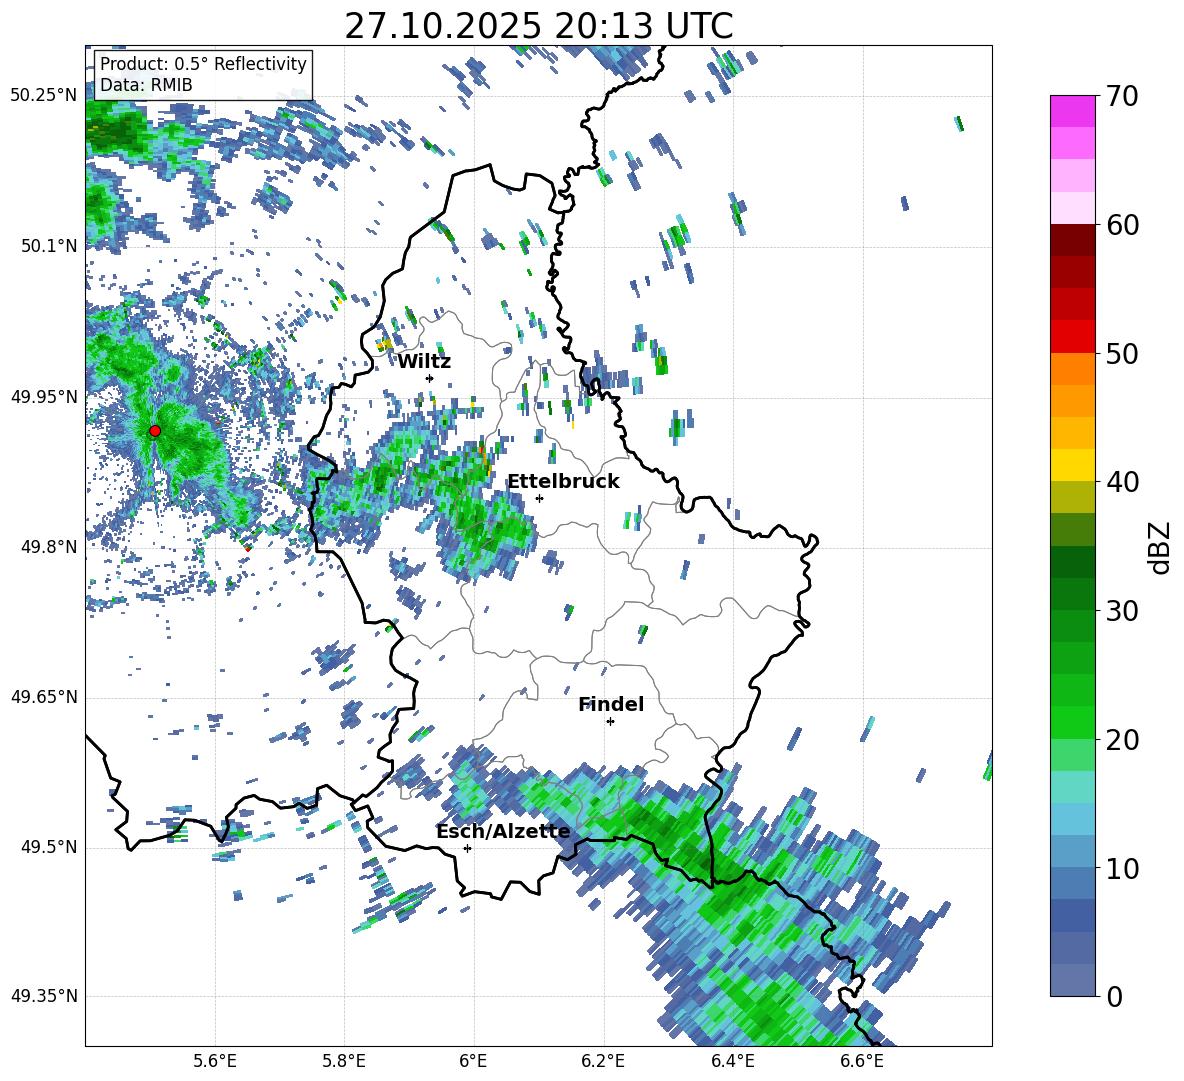The image size is (1184, 1081).
Task: Click the 6.2°E longitude tick label
Action: tap(603, 1061)
